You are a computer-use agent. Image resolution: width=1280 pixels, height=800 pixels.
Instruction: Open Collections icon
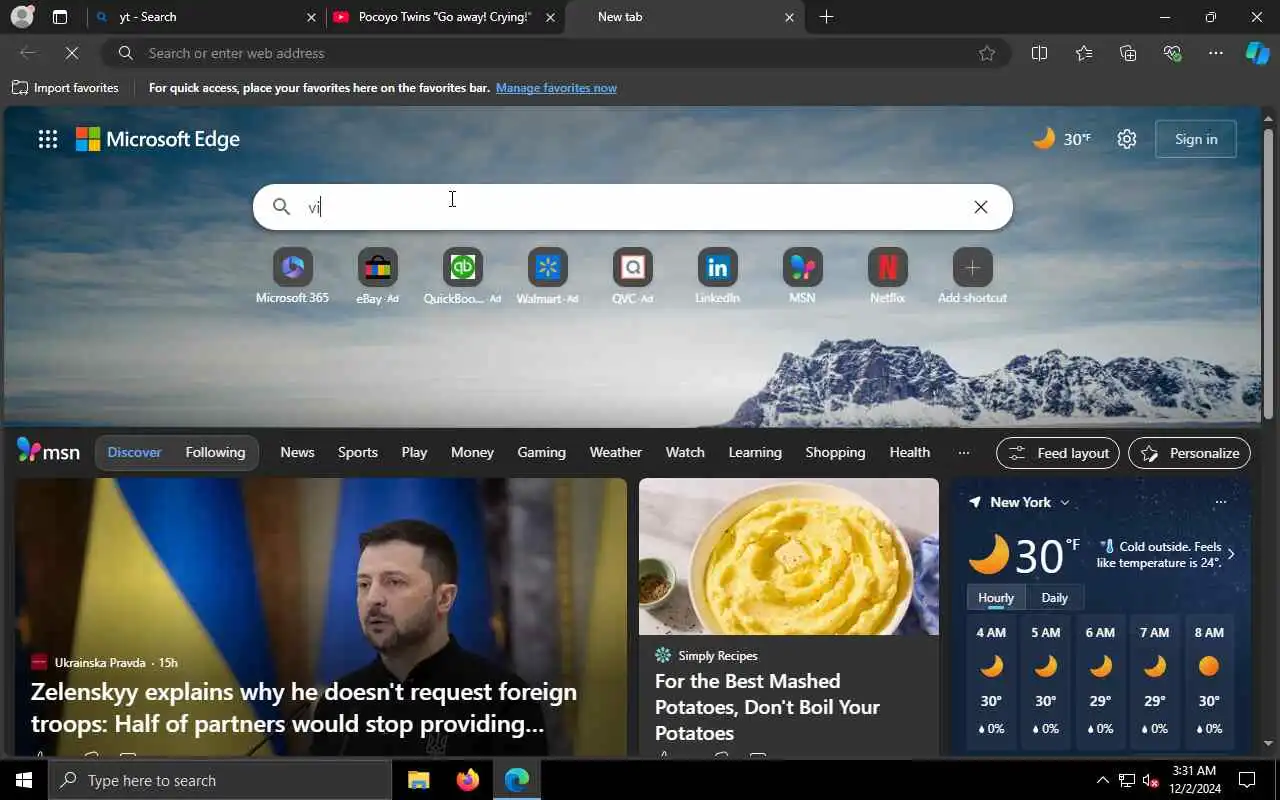pos(1128,53)
